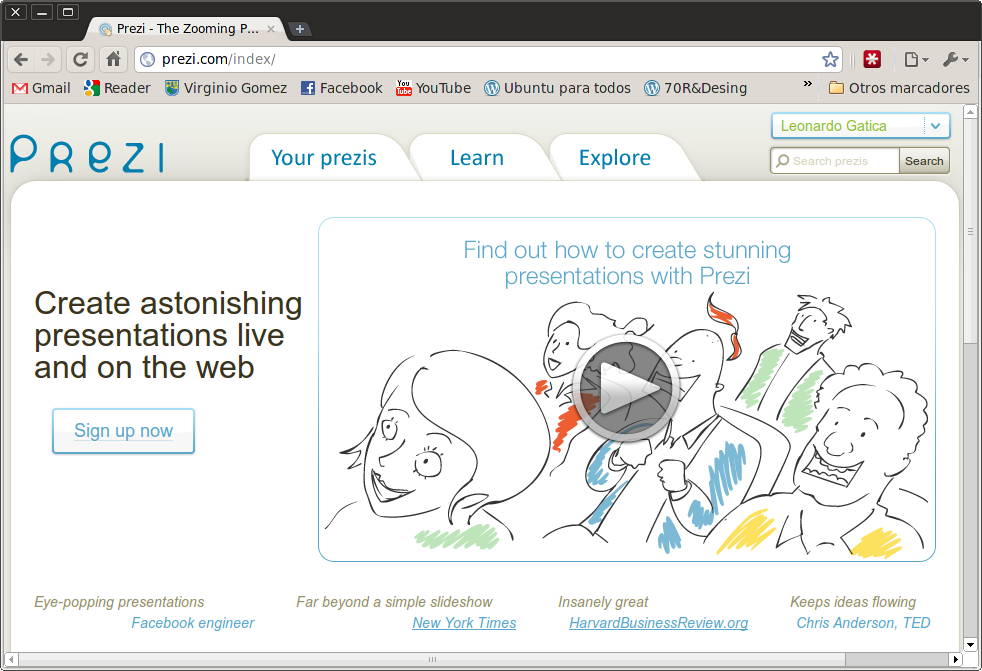
Task: Open the Virginio Gomez bookmark
Action: tap(225, 88)
